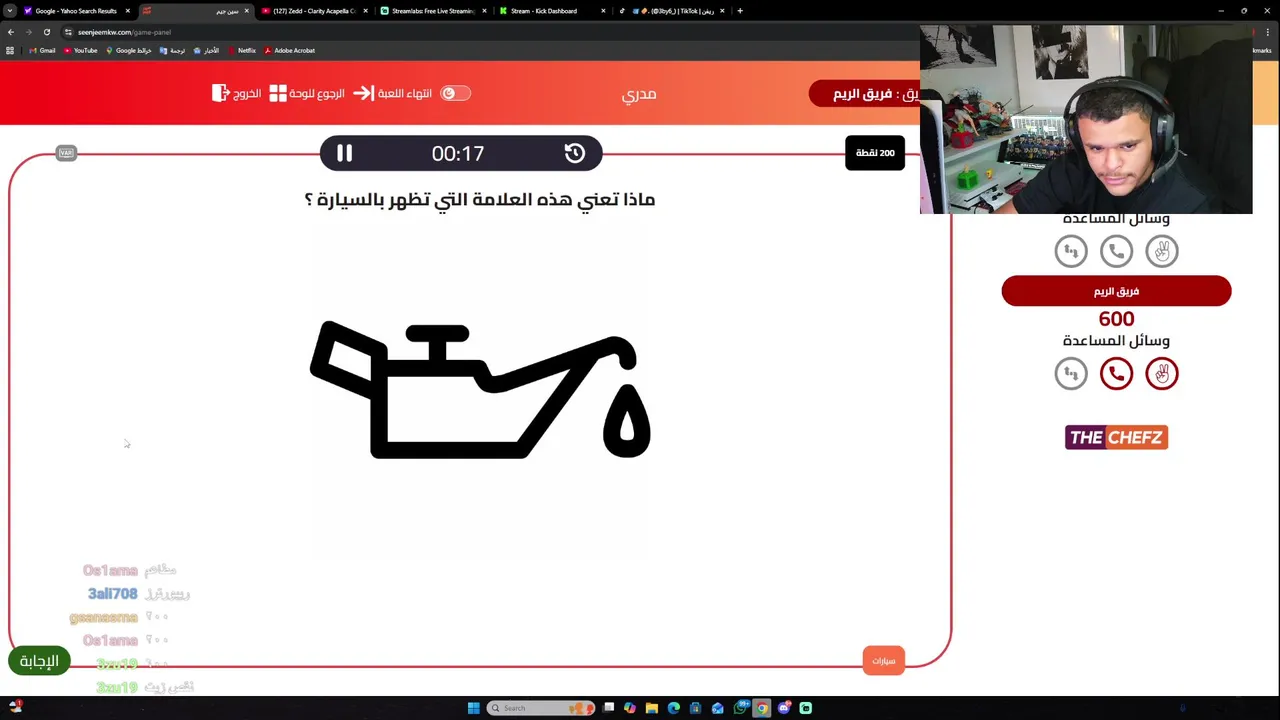Click the فريق الريم red team bar
This screenshot has width=1280, height=720.
click(x=1116, y=291)
